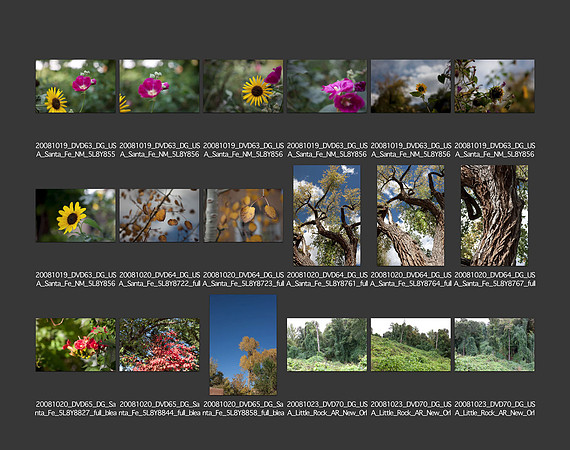
Task: Select small sunflower against cloudy sky thumbnail
Action: (x=410, y=86)
